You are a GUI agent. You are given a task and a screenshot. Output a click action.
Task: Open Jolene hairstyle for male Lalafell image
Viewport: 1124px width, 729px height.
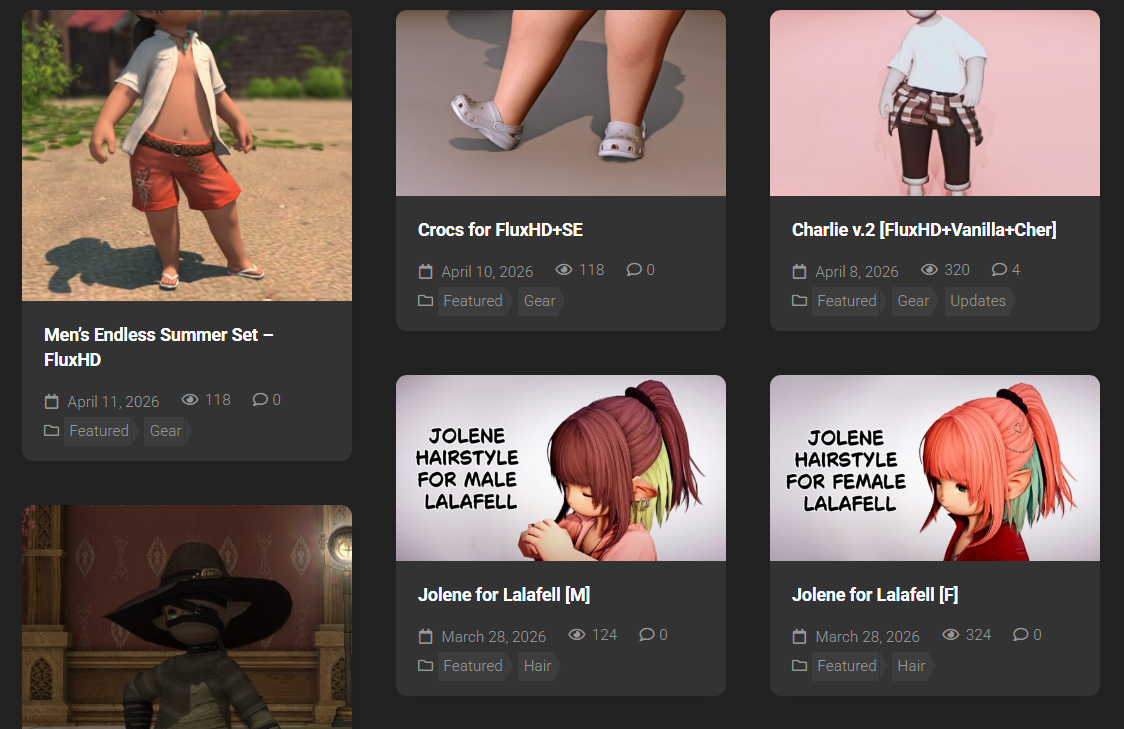click(561, 467)
